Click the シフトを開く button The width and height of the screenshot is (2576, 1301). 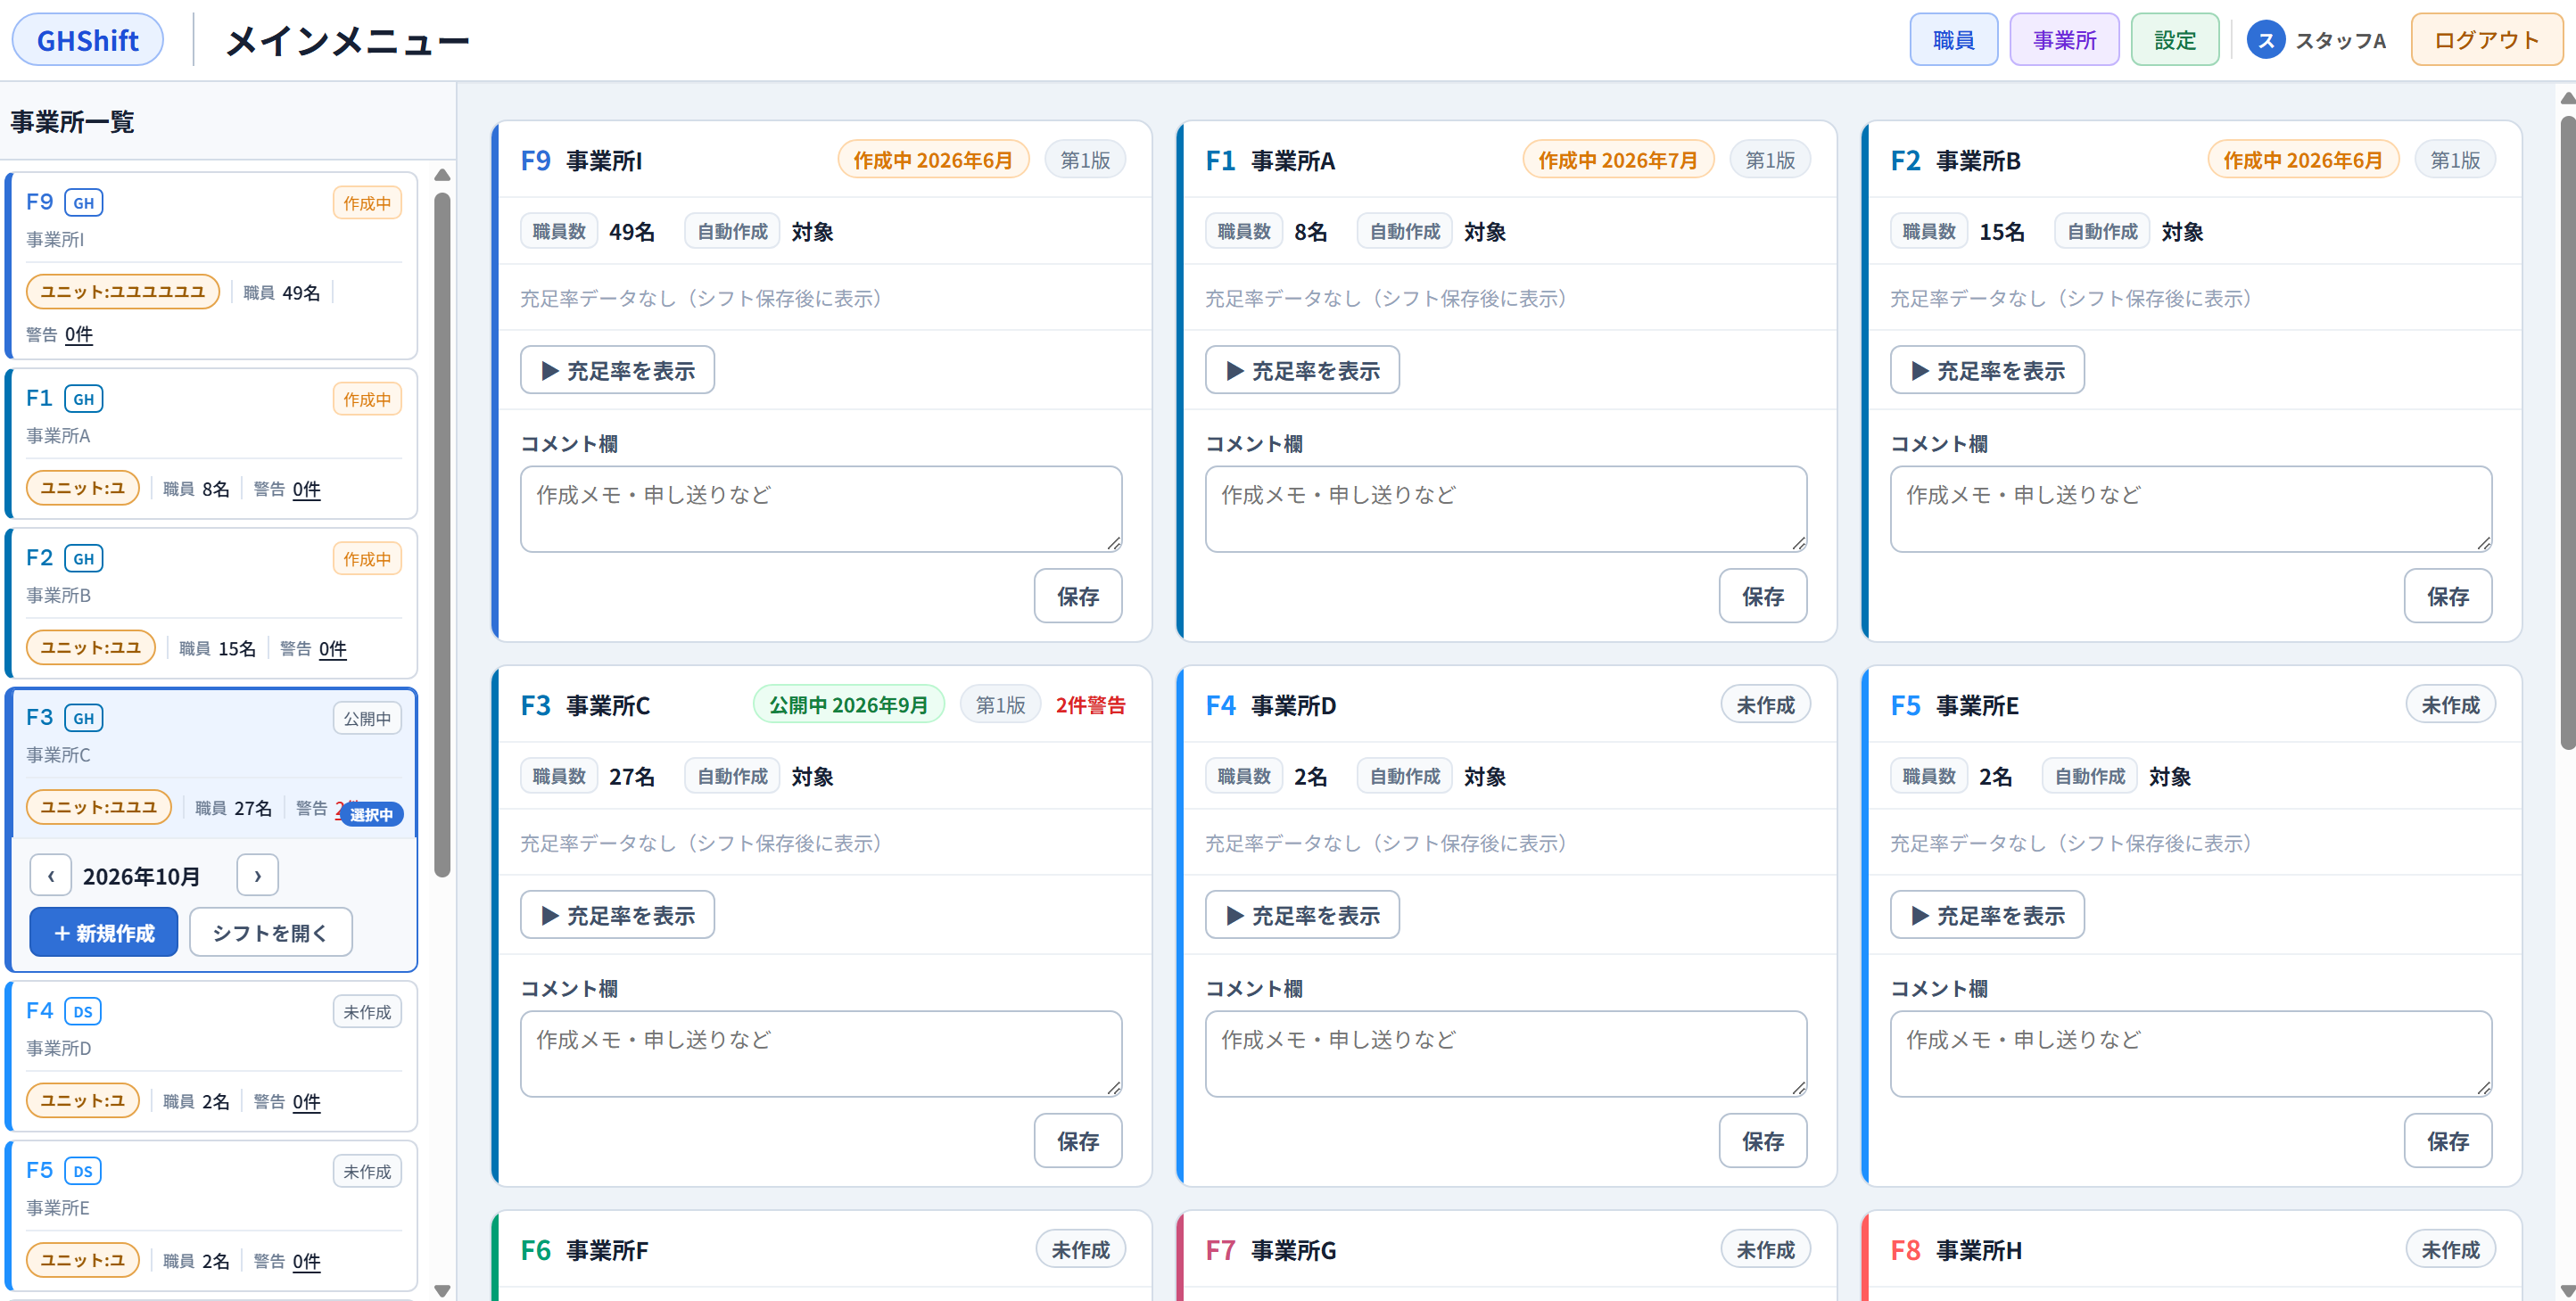pos(270,933)
